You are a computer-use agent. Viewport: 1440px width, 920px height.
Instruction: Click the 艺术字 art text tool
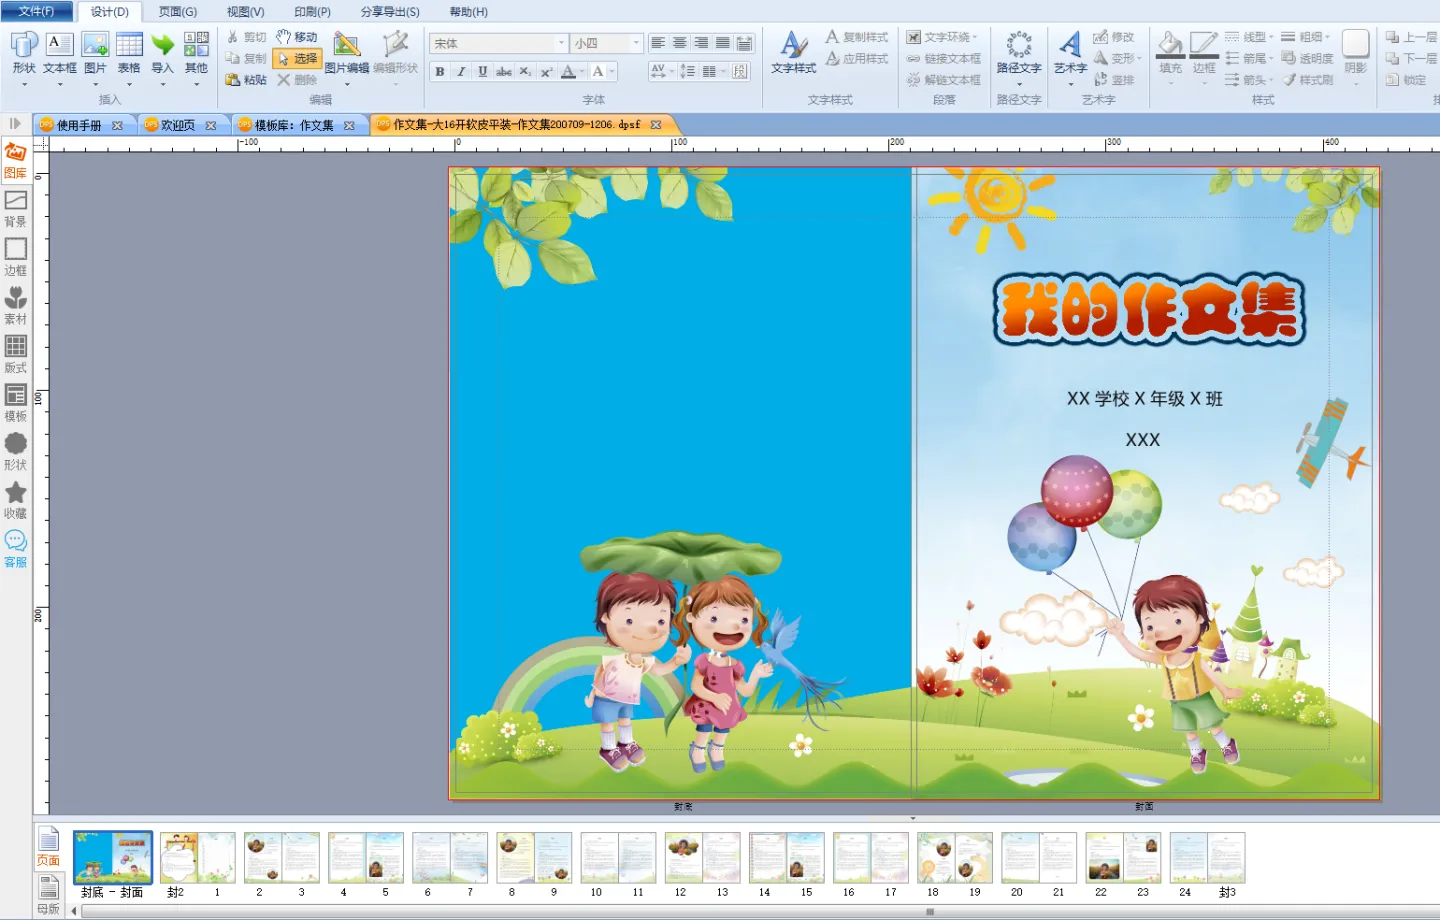click(x=1069, y=53)
